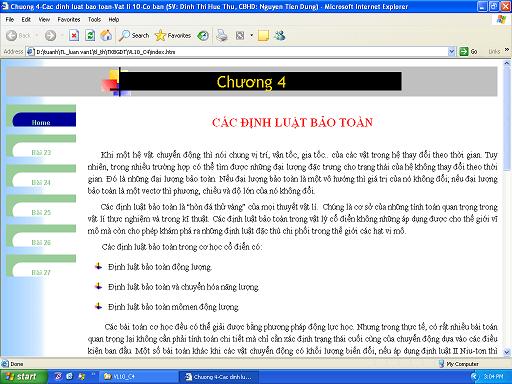This screenshot has height=384, width=512.
Task: Click the Windows flag logo throbber
Action: coord(501,20)
